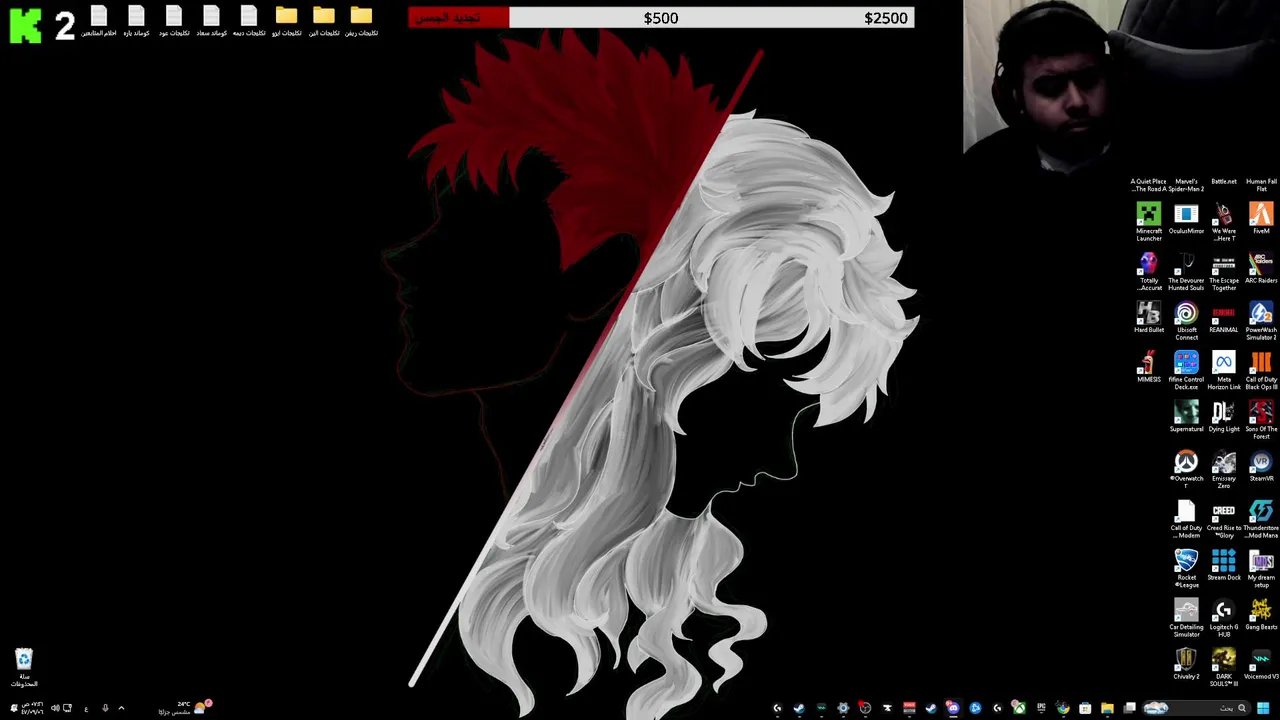Viewport: 1280px width, 720px height.
Task: Select the Gang Beasts desktop icon
Action: [x=1261, y=615]
